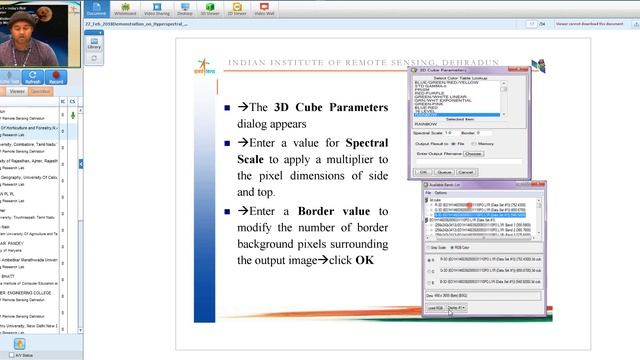Collapse the left panel with the blue arrow handle

click(81, 164)
